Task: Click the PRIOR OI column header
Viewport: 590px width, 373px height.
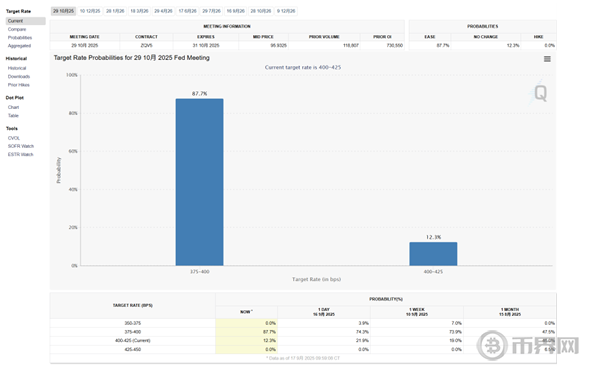Action: tap(382, 37)
